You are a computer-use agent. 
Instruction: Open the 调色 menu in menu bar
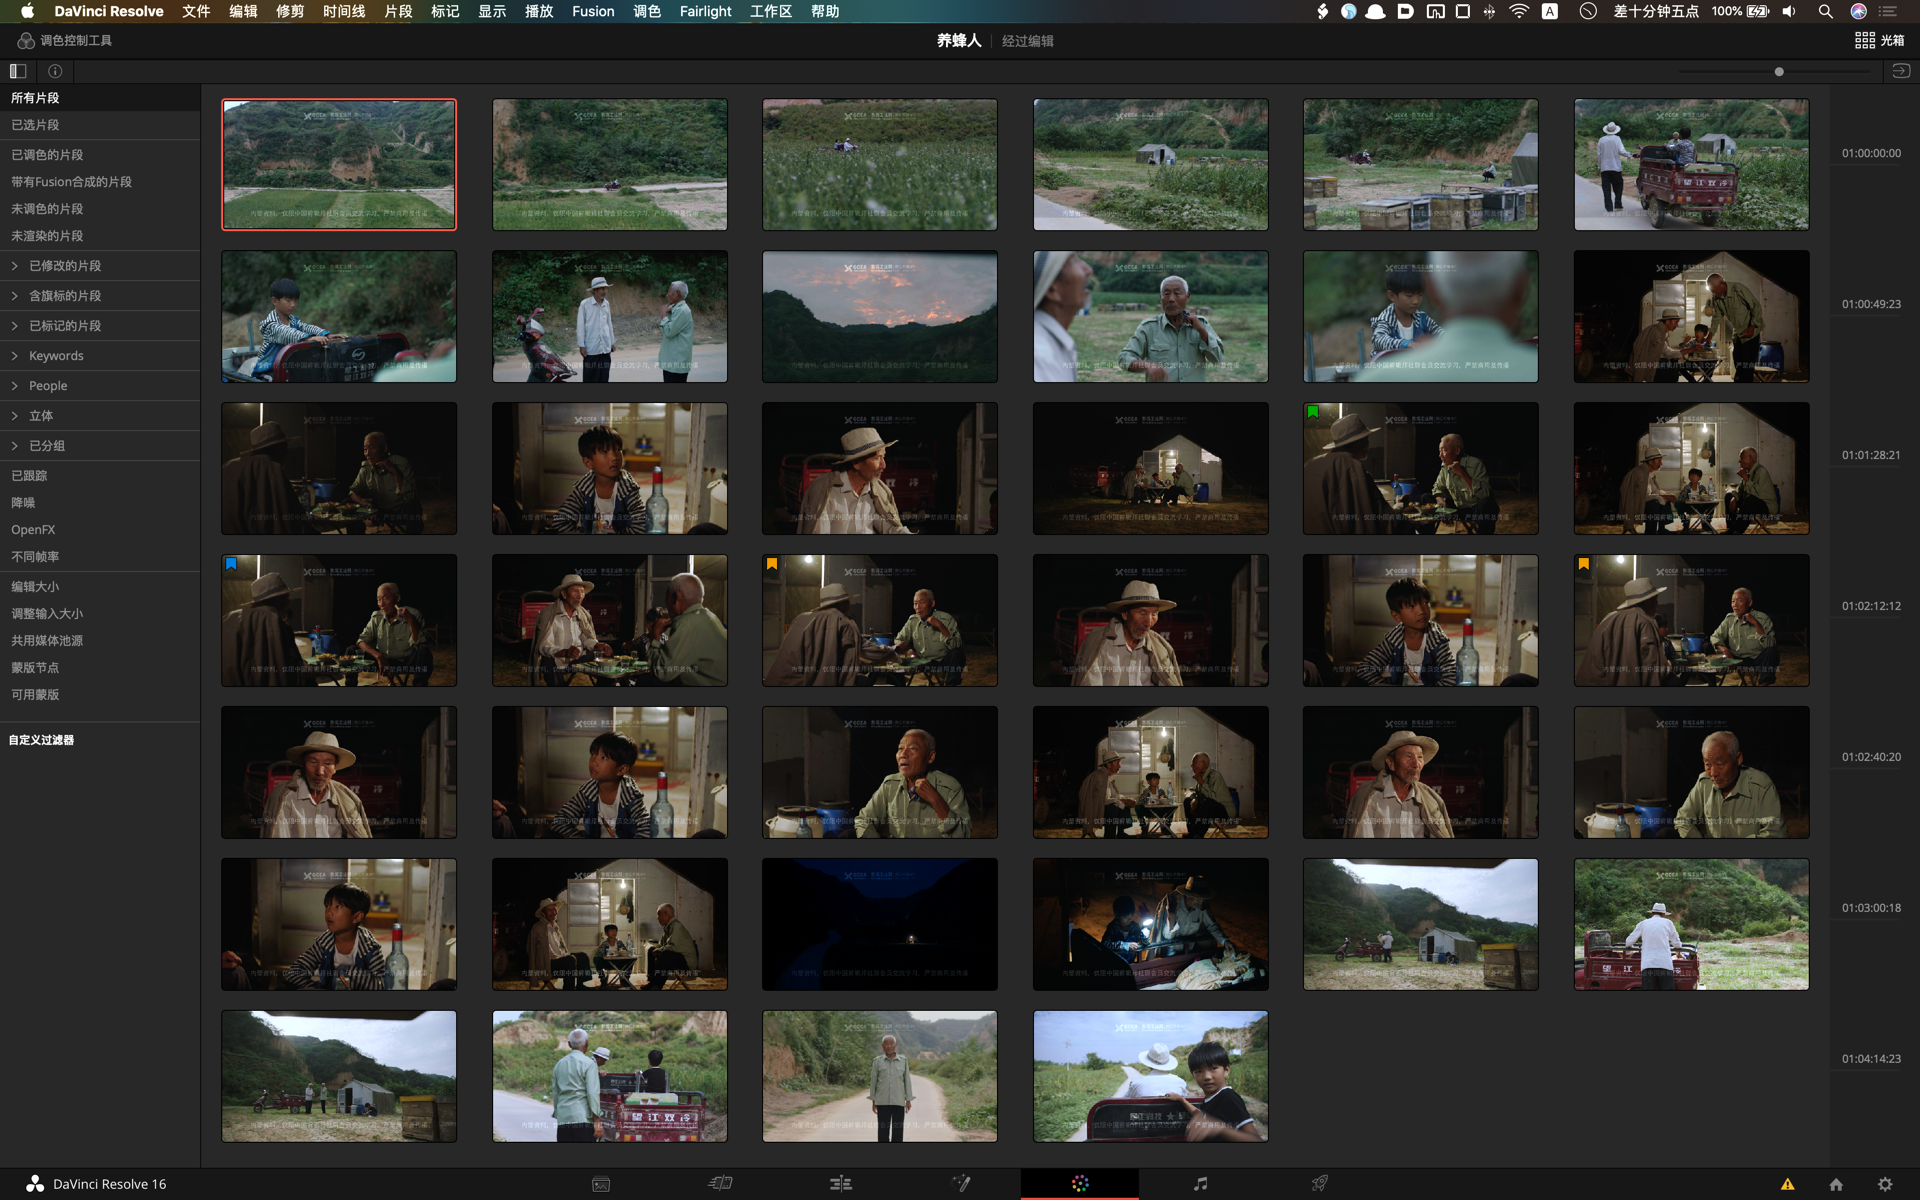(x=647, y=11)
